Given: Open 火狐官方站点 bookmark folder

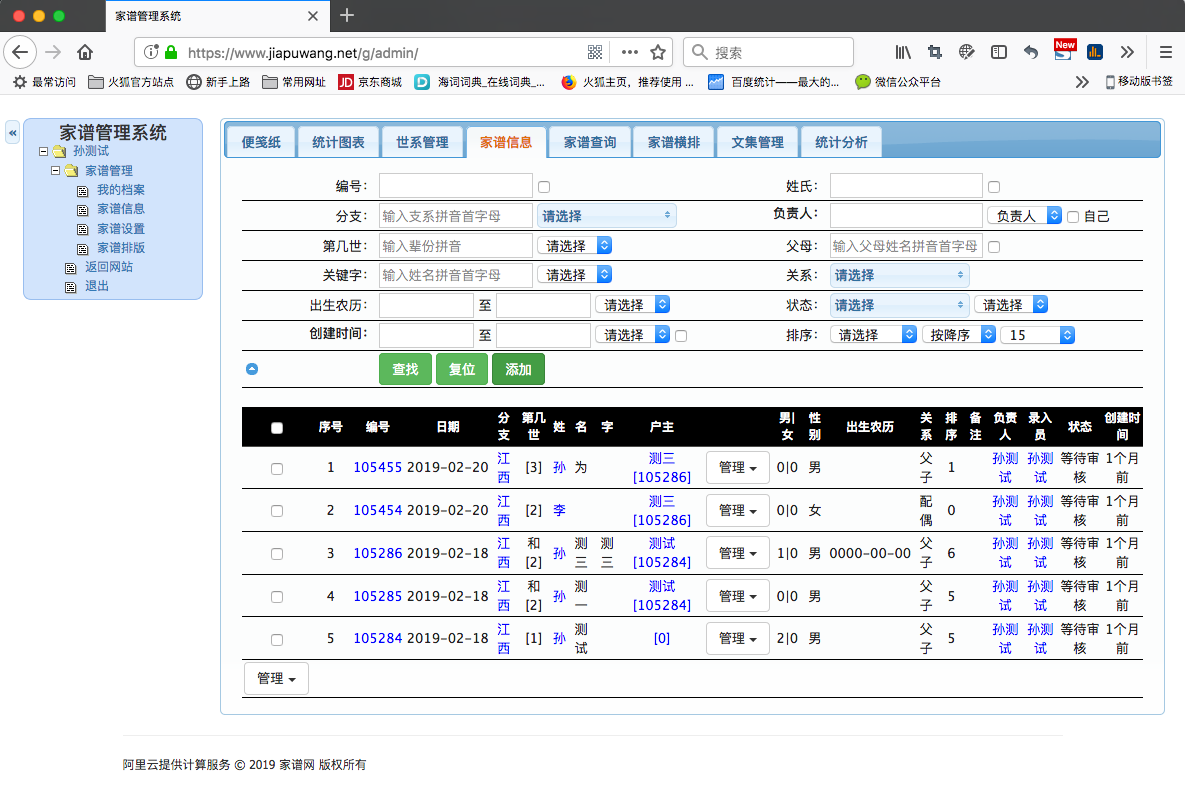Looking at the screenshot, I should coord(131,82).
